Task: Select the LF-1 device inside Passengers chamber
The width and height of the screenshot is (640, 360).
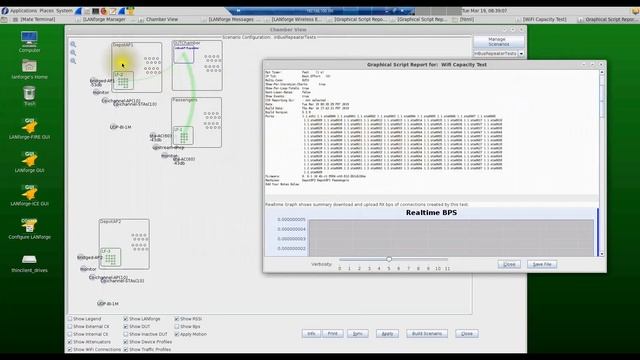Action: (183, 136)
